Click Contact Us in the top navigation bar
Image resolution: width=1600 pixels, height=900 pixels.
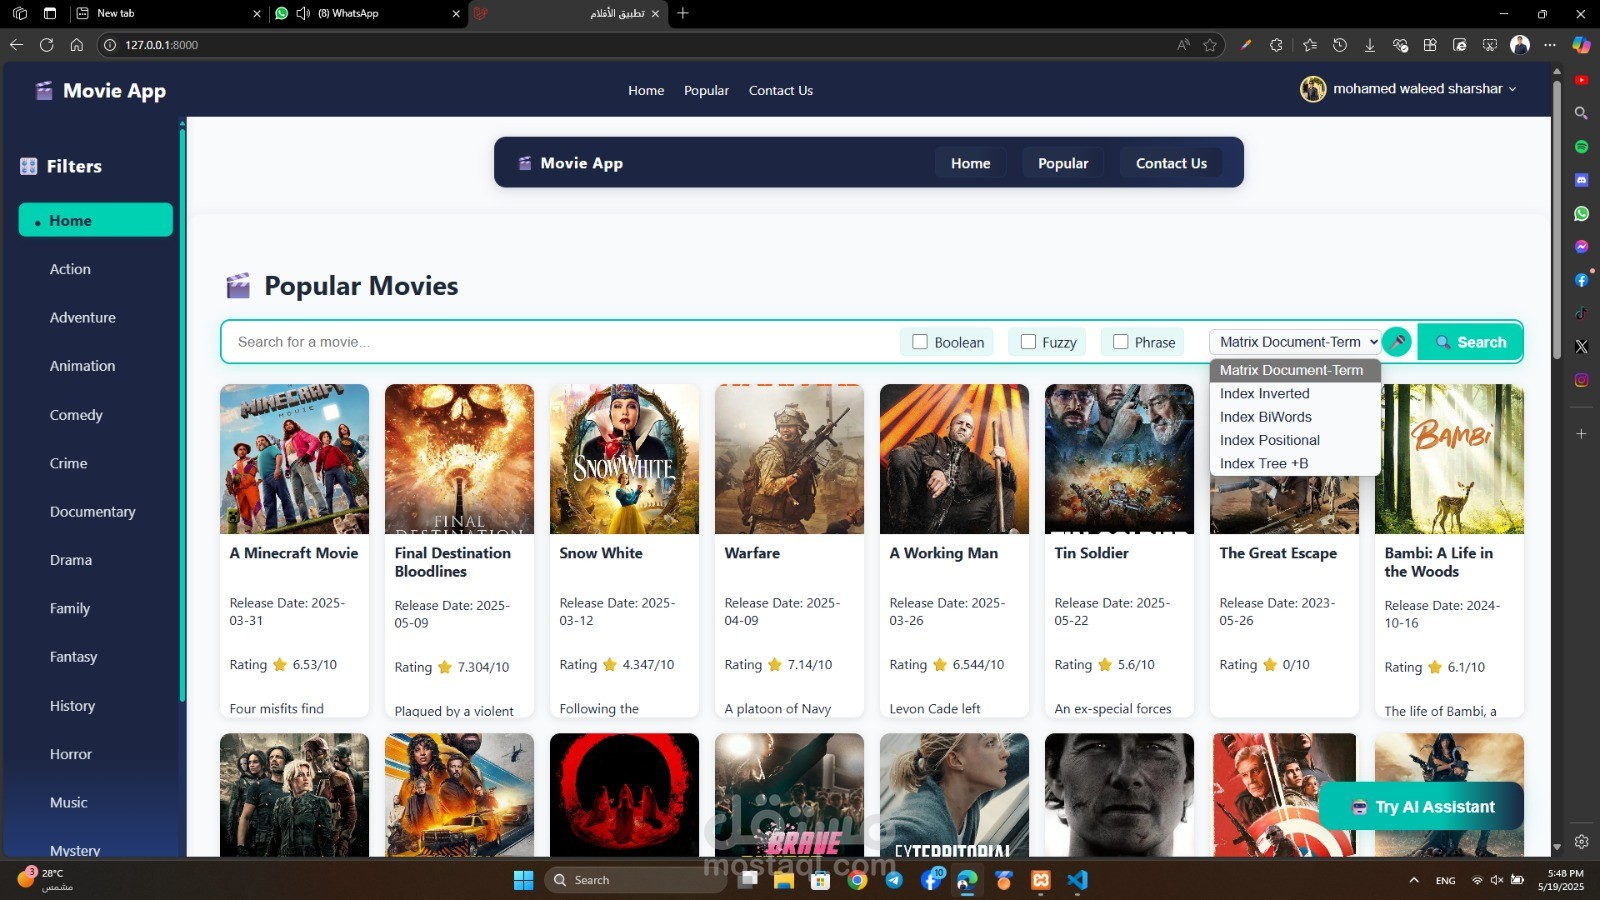click(x=781, y=90)
